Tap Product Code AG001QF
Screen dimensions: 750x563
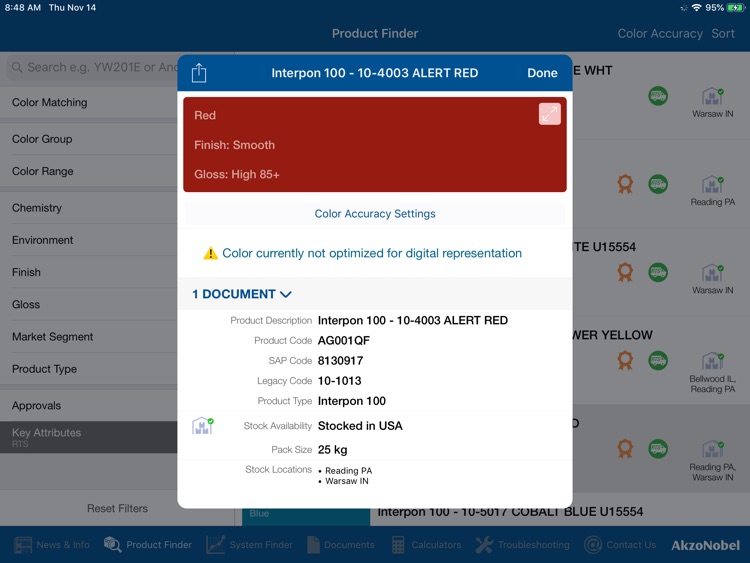point(343,341)
